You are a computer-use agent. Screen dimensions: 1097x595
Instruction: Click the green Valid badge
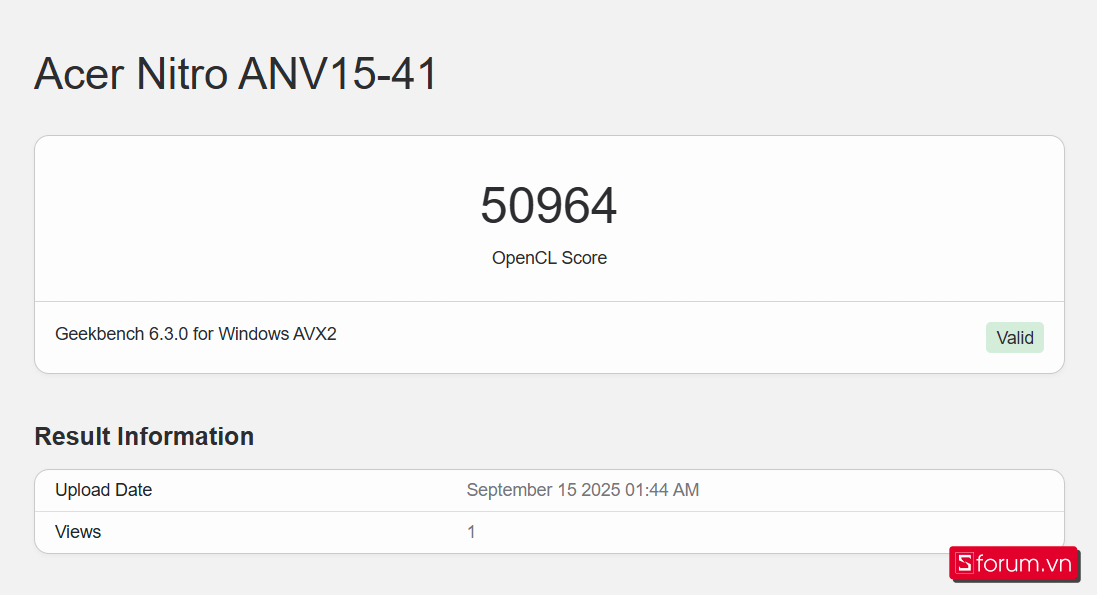tap(1014, 338)
